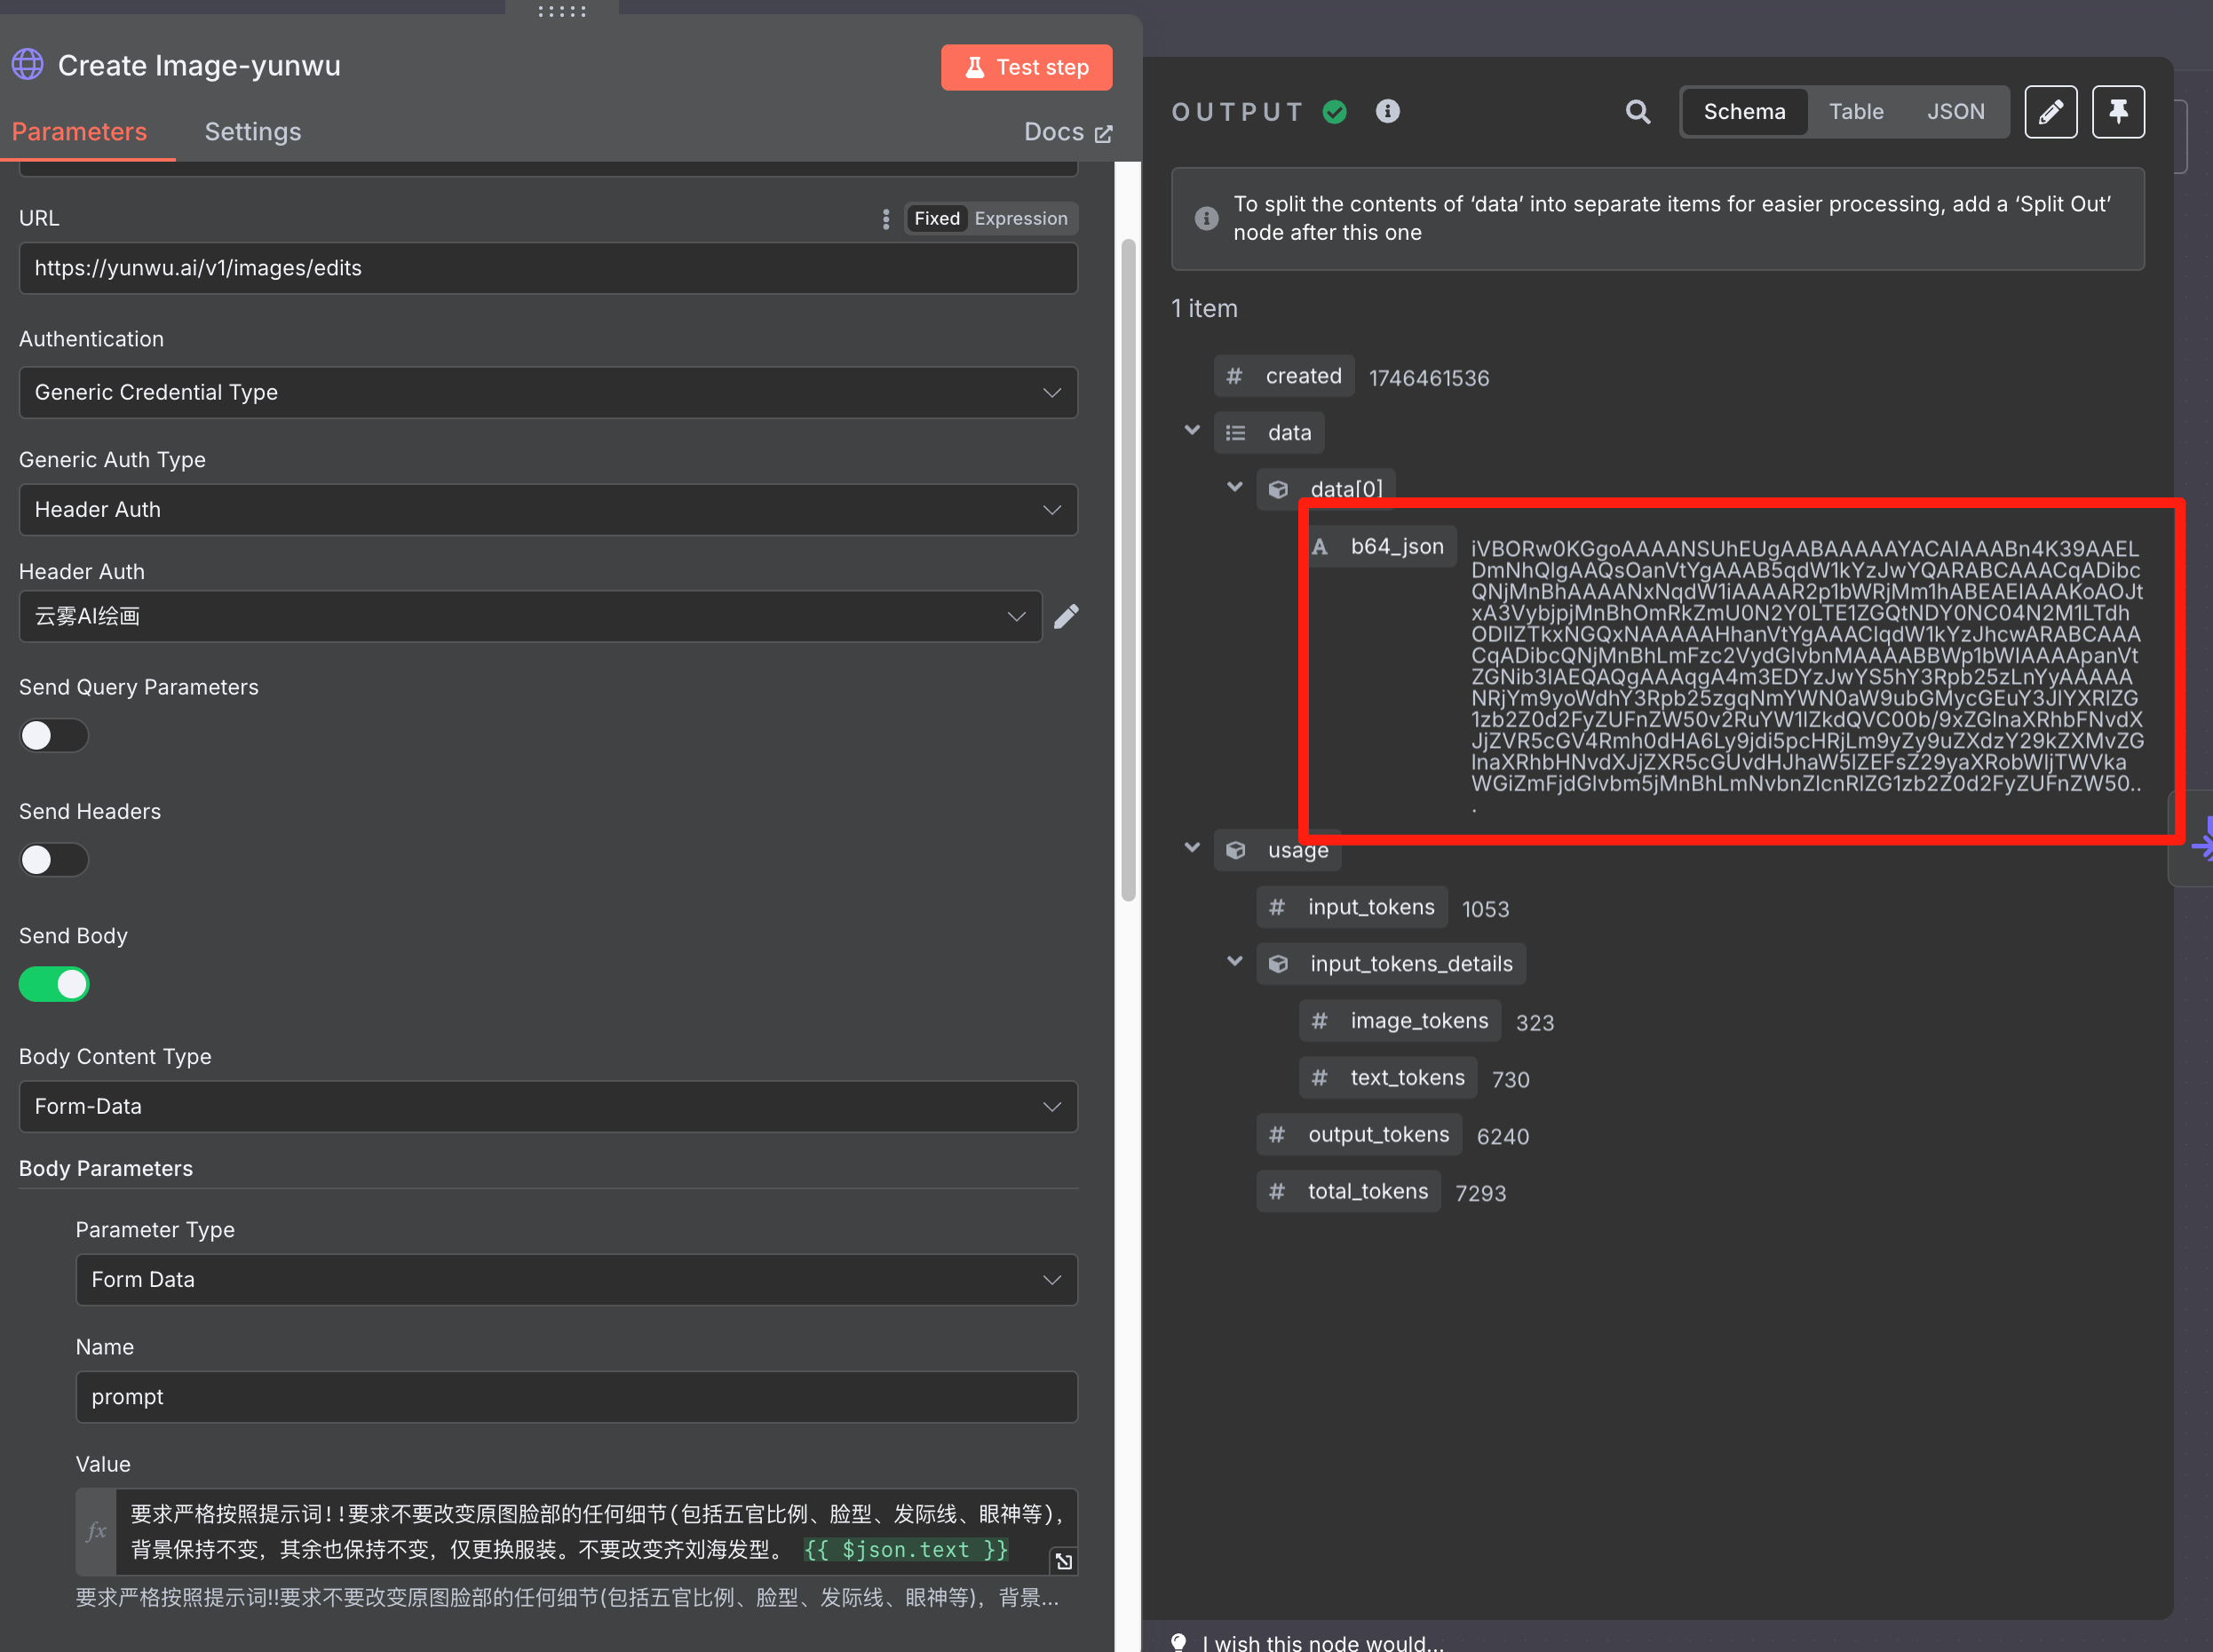Open the Header Auth credential dropdown
The width and height of the screenshot is (2213, 1652).
coord(530,616)
